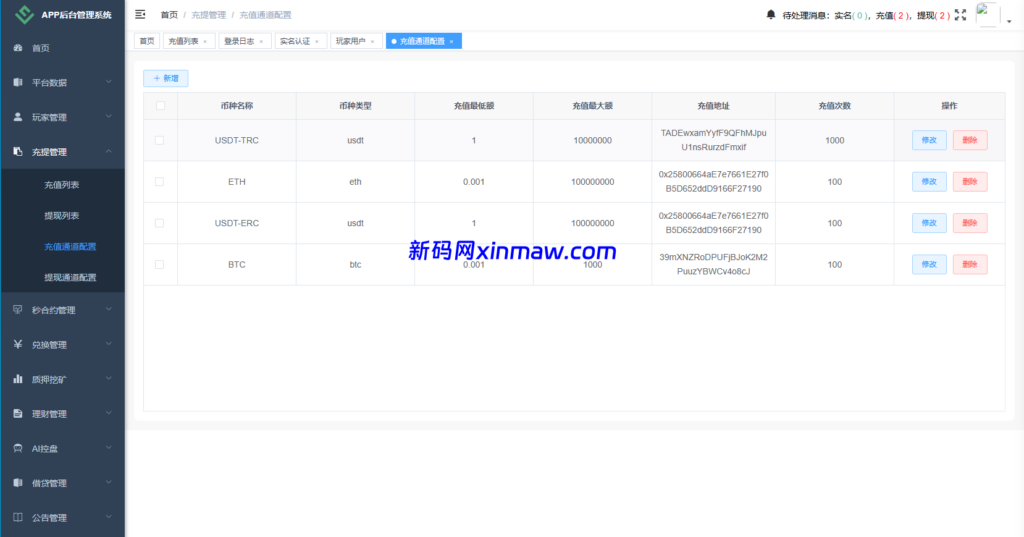1024x537 pixels.
Task: Click the TADEwxamYyfF9QFhMJpu address cell
Action: click(x=713, y=140)
